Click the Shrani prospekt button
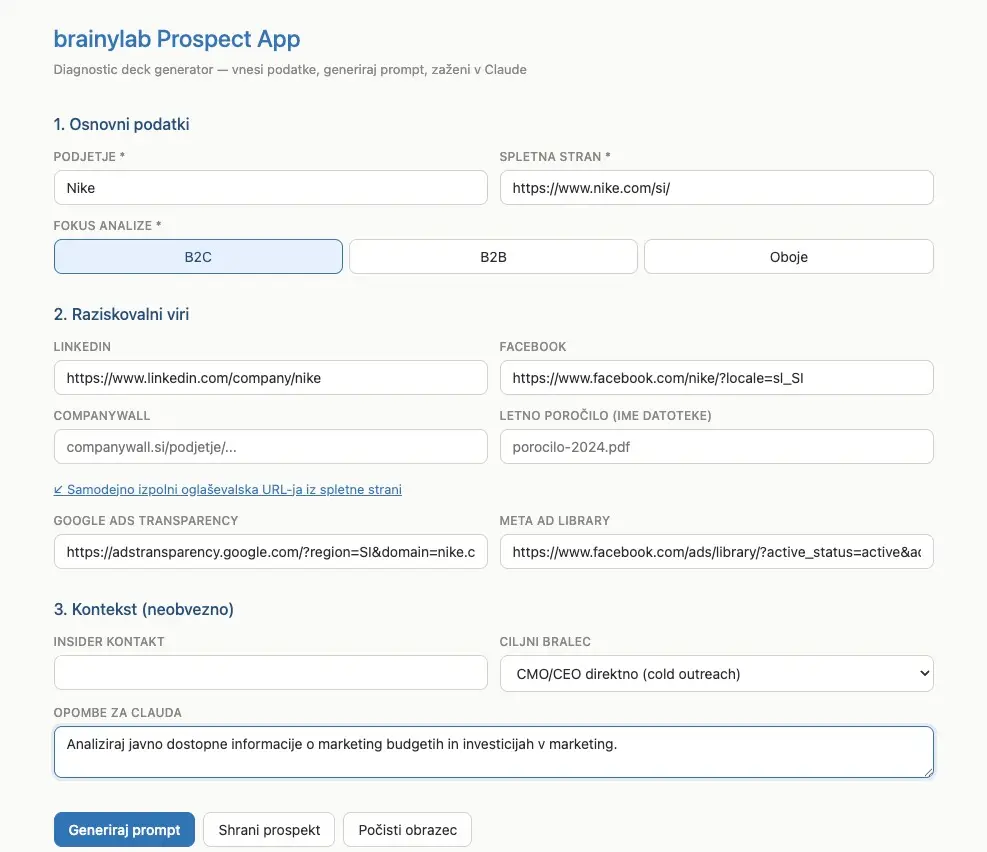 pos(268,829)
